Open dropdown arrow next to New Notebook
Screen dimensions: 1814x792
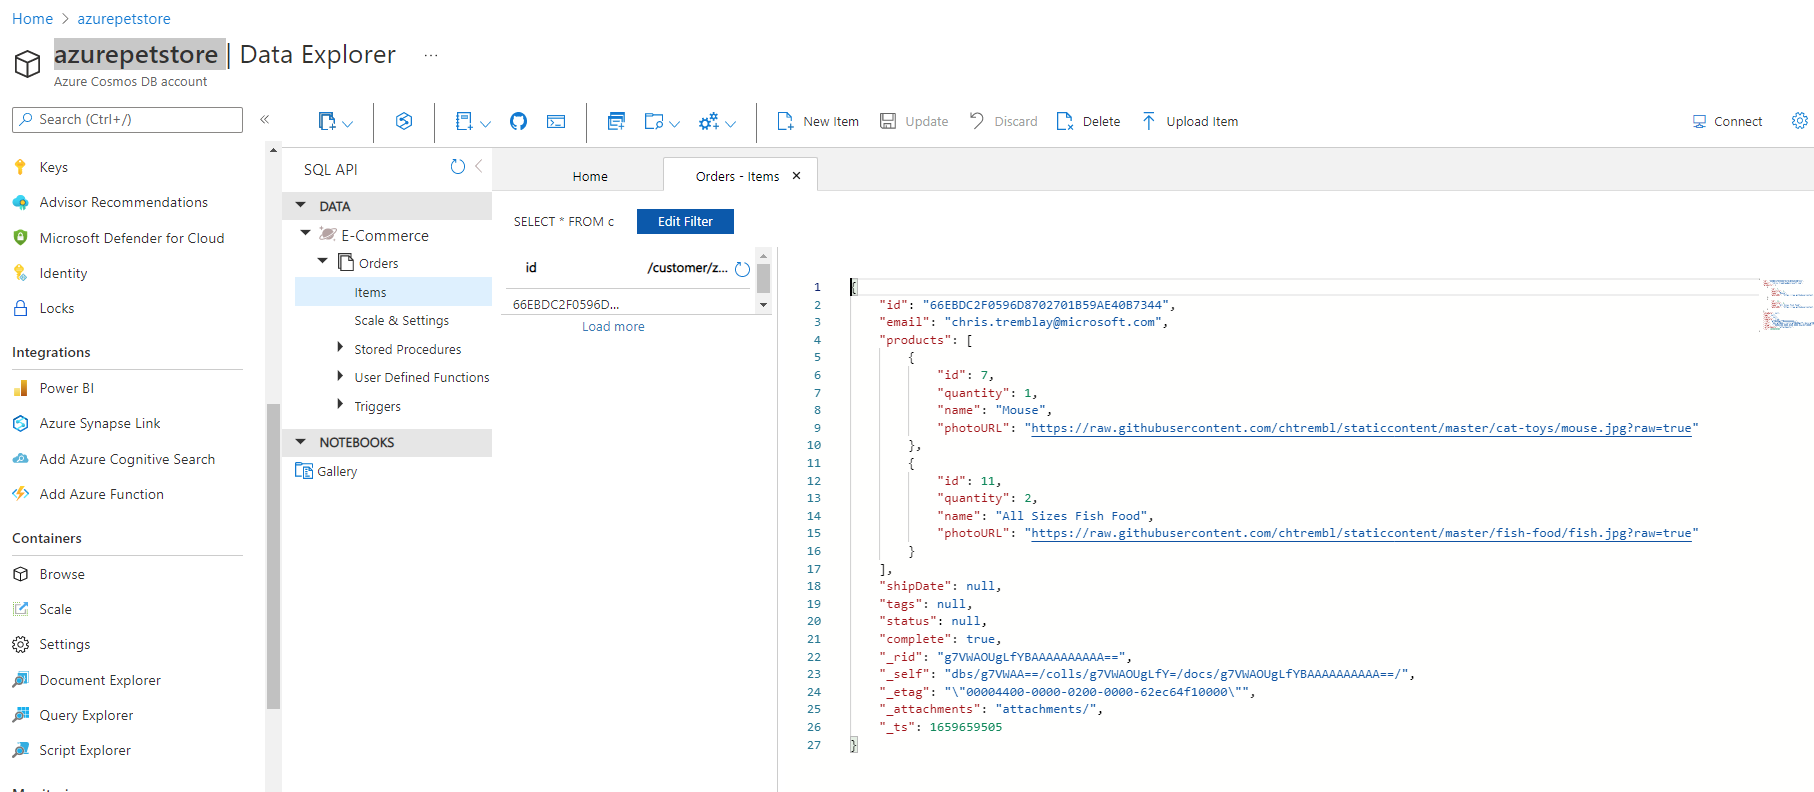[486, 123]
